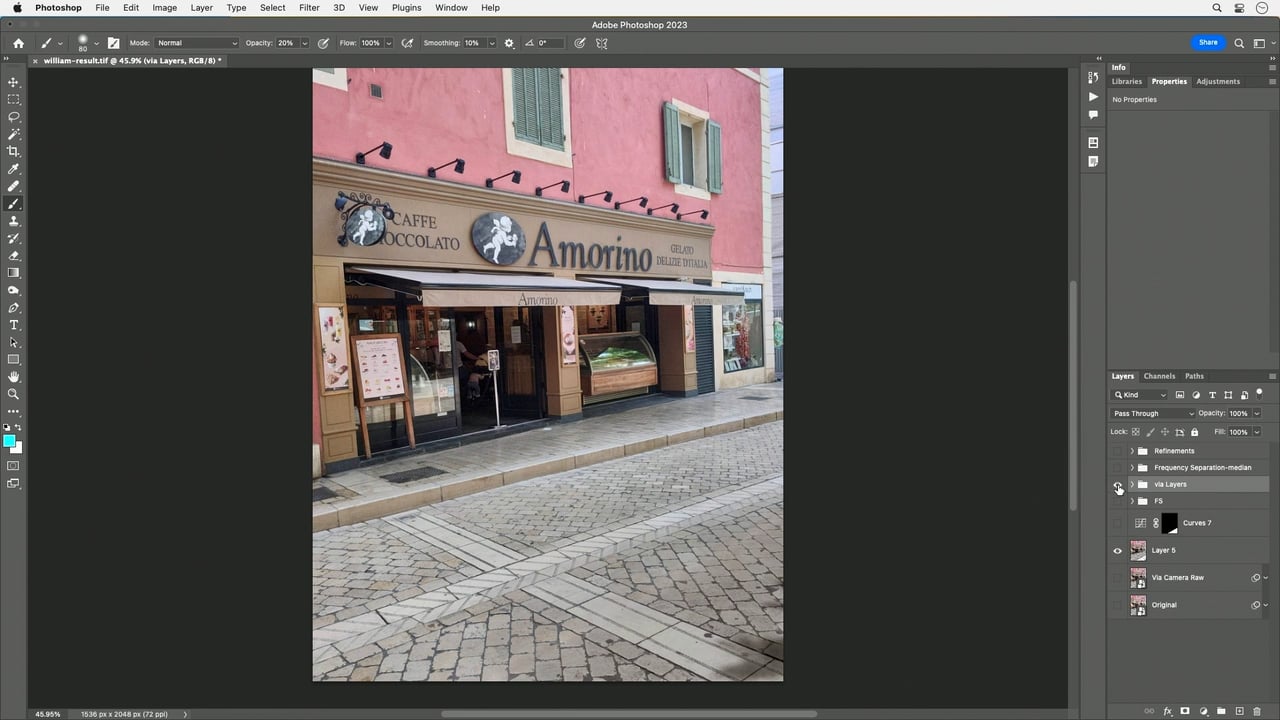Show the Original layer

click(1118, 605)
